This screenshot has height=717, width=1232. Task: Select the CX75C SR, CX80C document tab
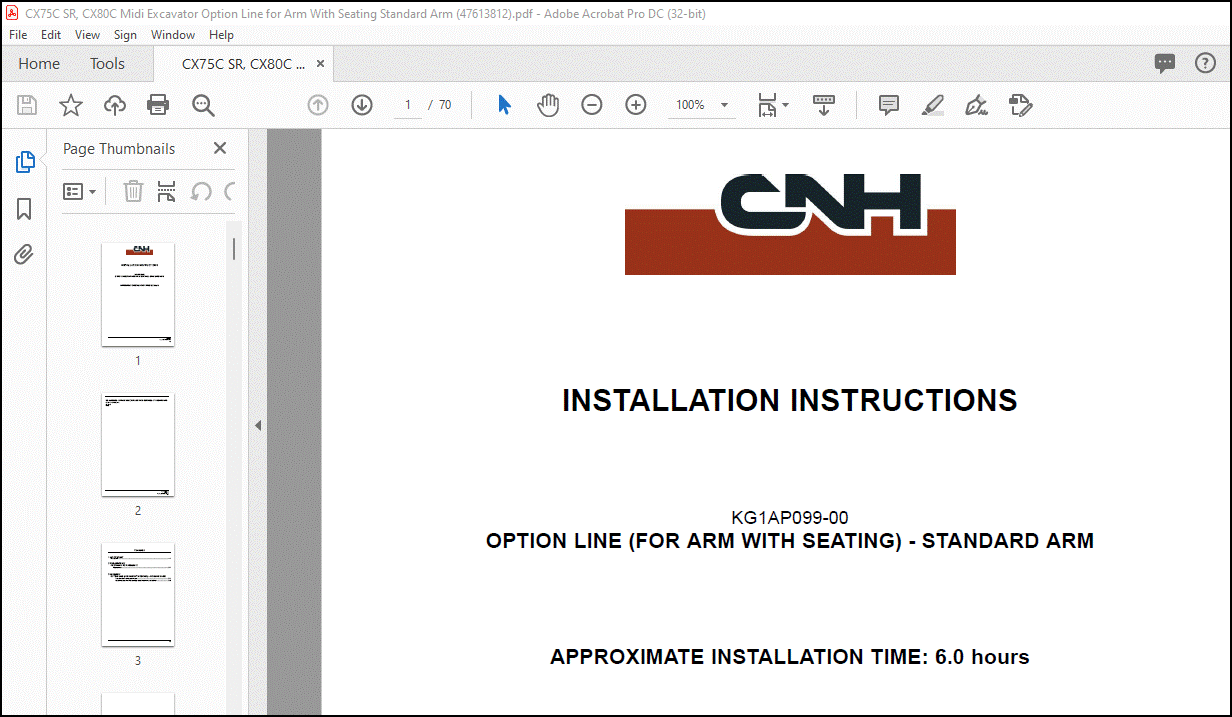tap(243, 63)
